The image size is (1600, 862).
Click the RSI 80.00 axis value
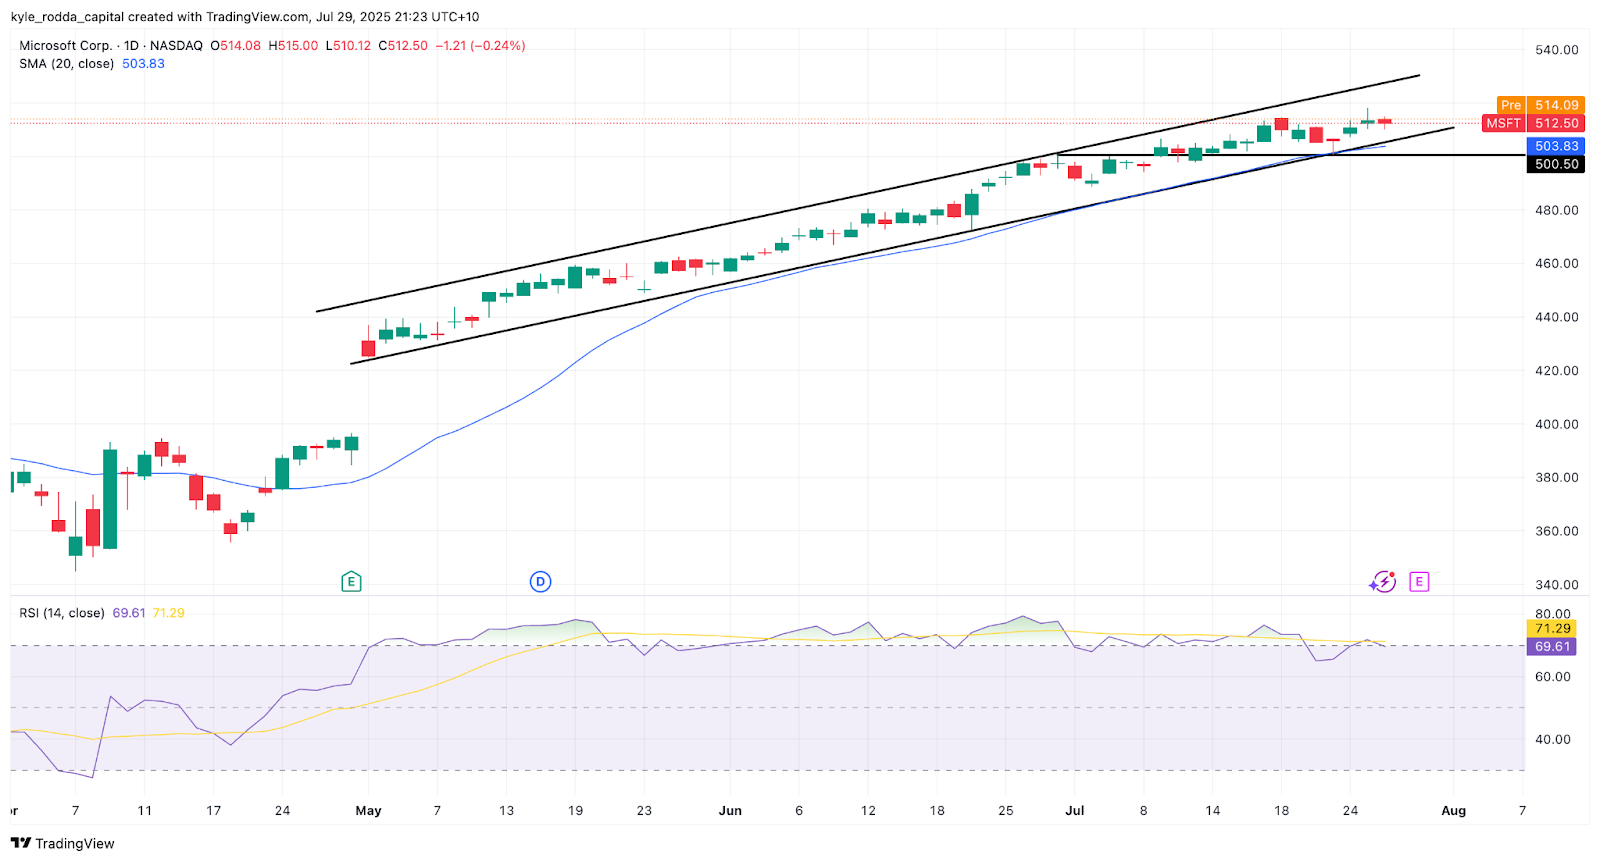1553,614
